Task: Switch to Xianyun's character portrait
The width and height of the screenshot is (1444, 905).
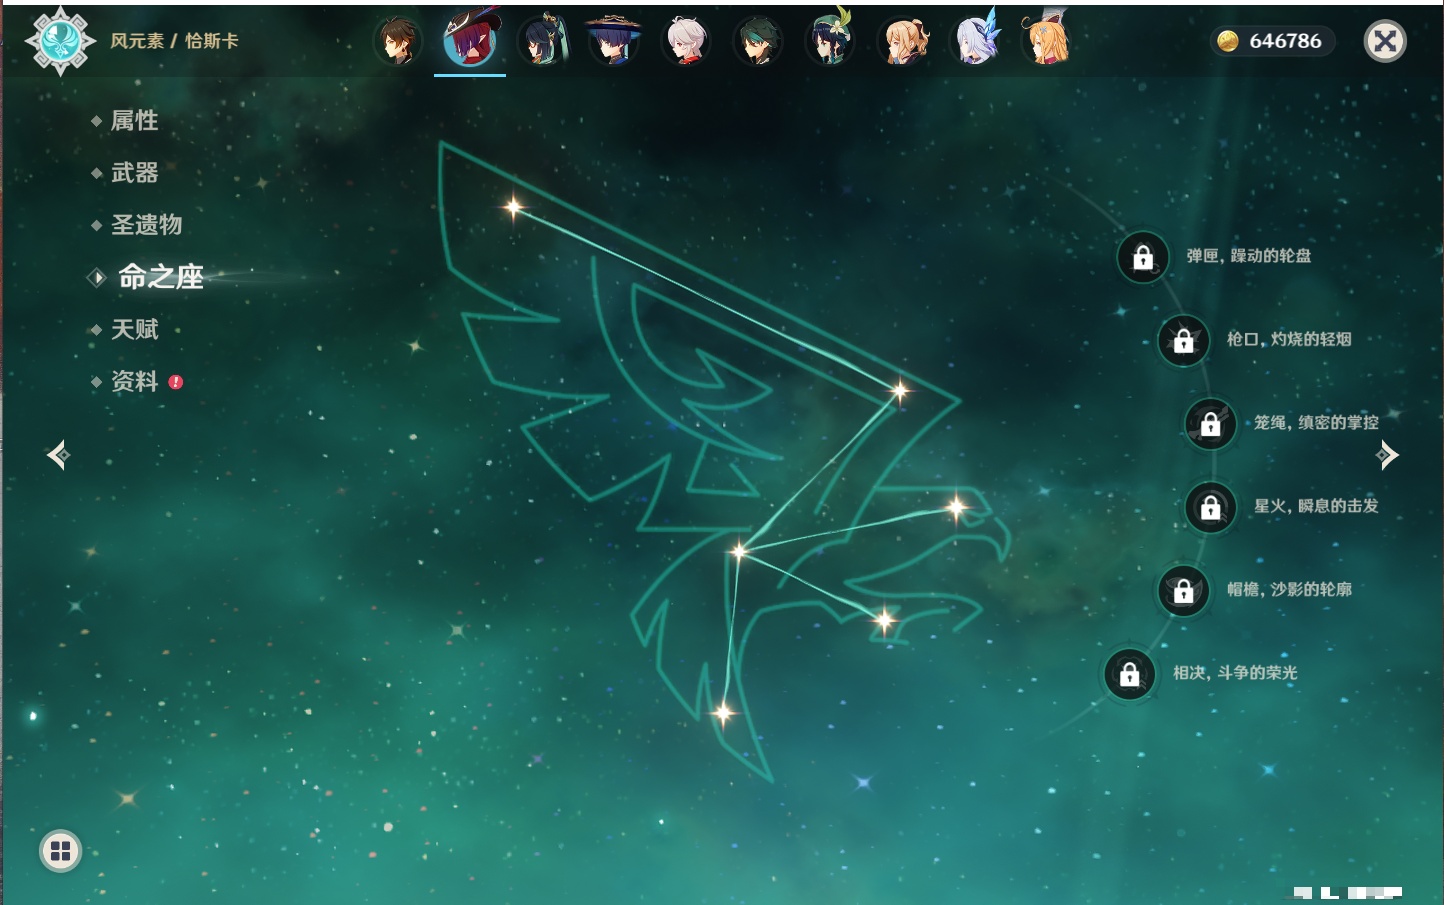Action: pyautogui.click(x=542, y=42)
